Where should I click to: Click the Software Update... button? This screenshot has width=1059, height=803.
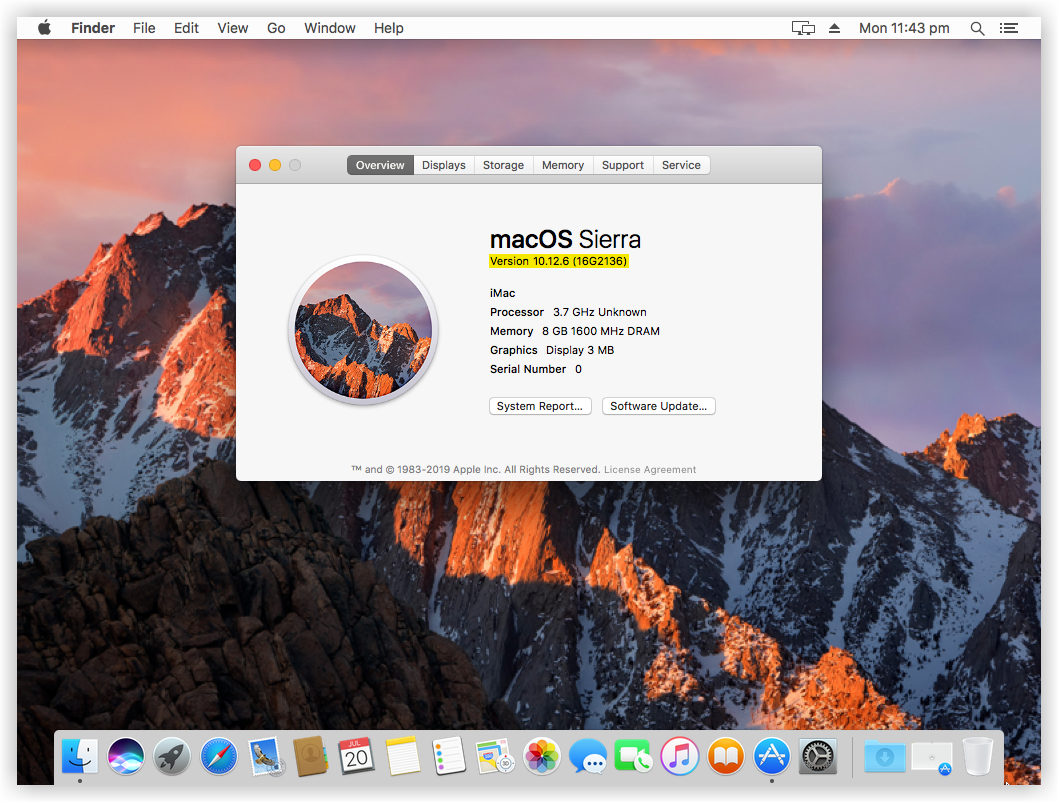point(658,406)
